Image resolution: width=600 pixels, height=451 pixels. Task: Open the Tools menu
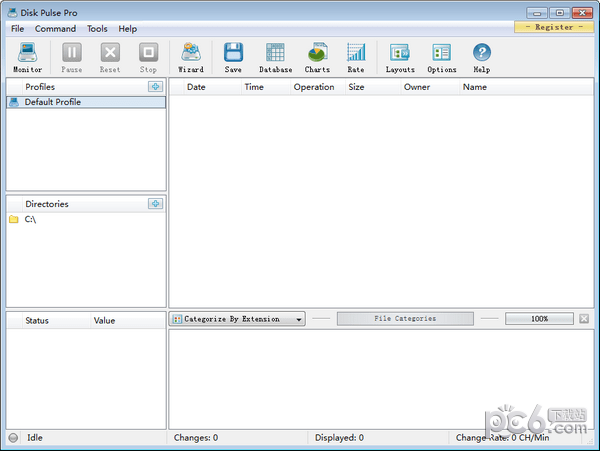click(97, 29)
